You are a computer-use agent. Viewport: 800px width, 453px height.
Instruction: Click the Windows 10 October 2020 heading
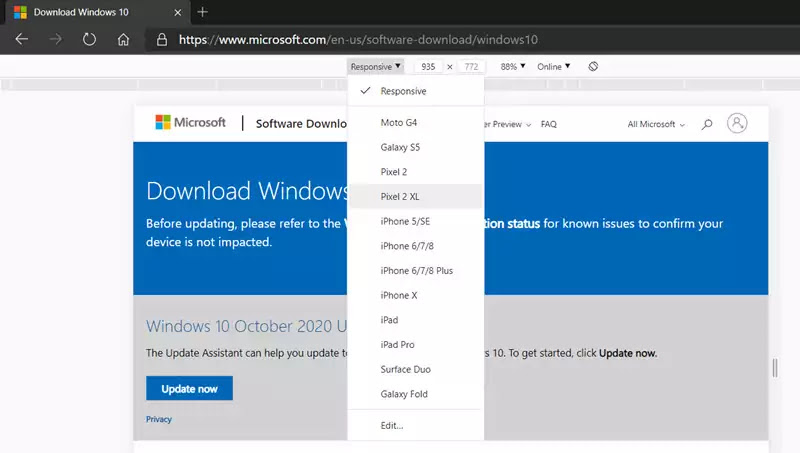(x=246, y=326)
